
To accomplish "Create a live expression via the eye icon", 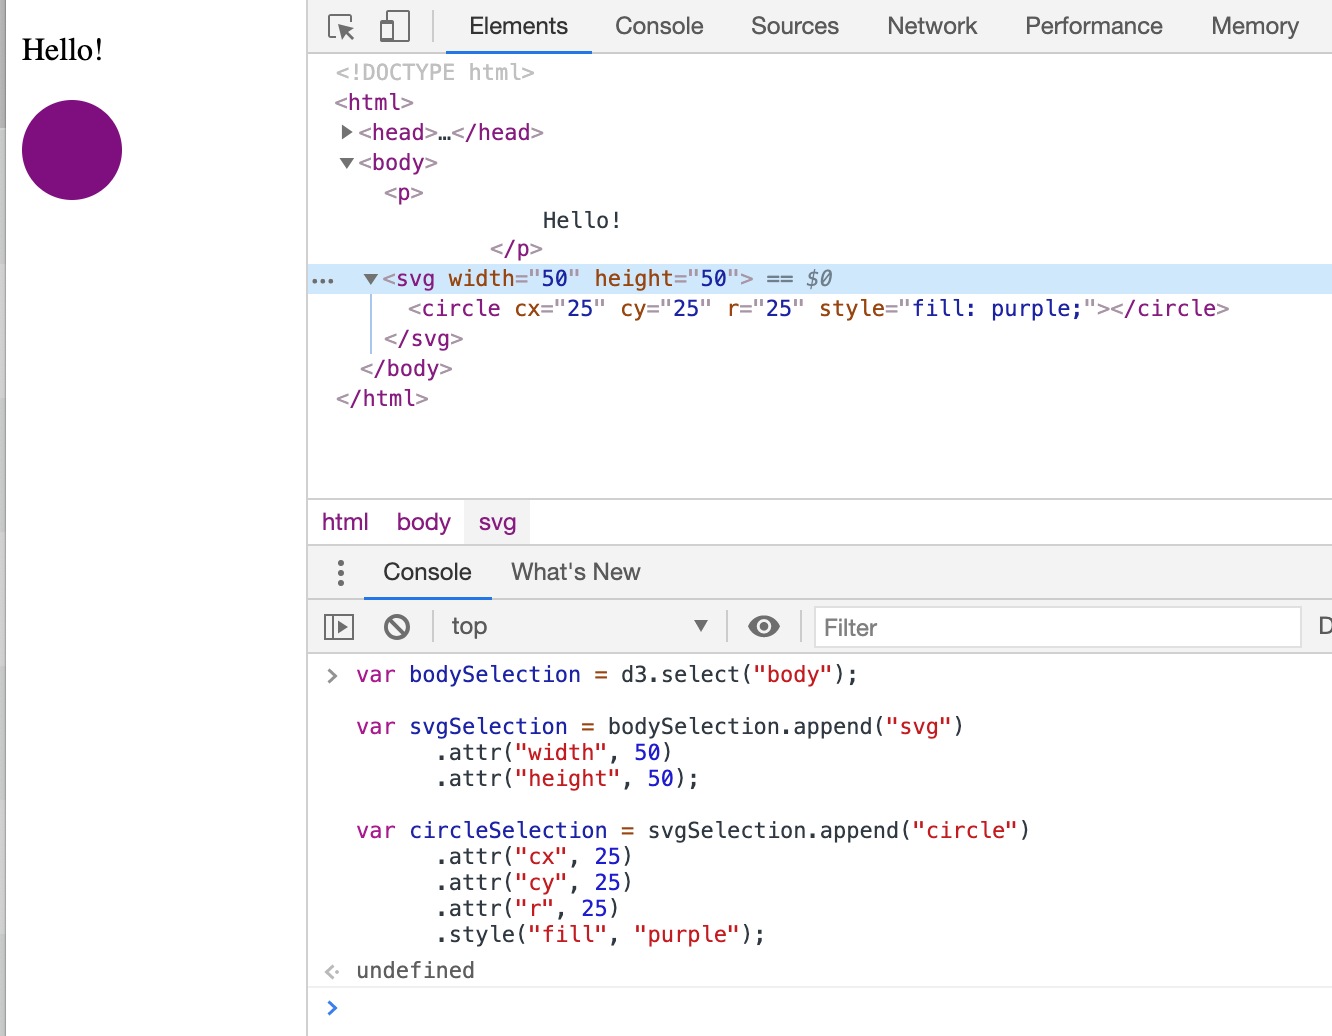I will tap(764, 626).
